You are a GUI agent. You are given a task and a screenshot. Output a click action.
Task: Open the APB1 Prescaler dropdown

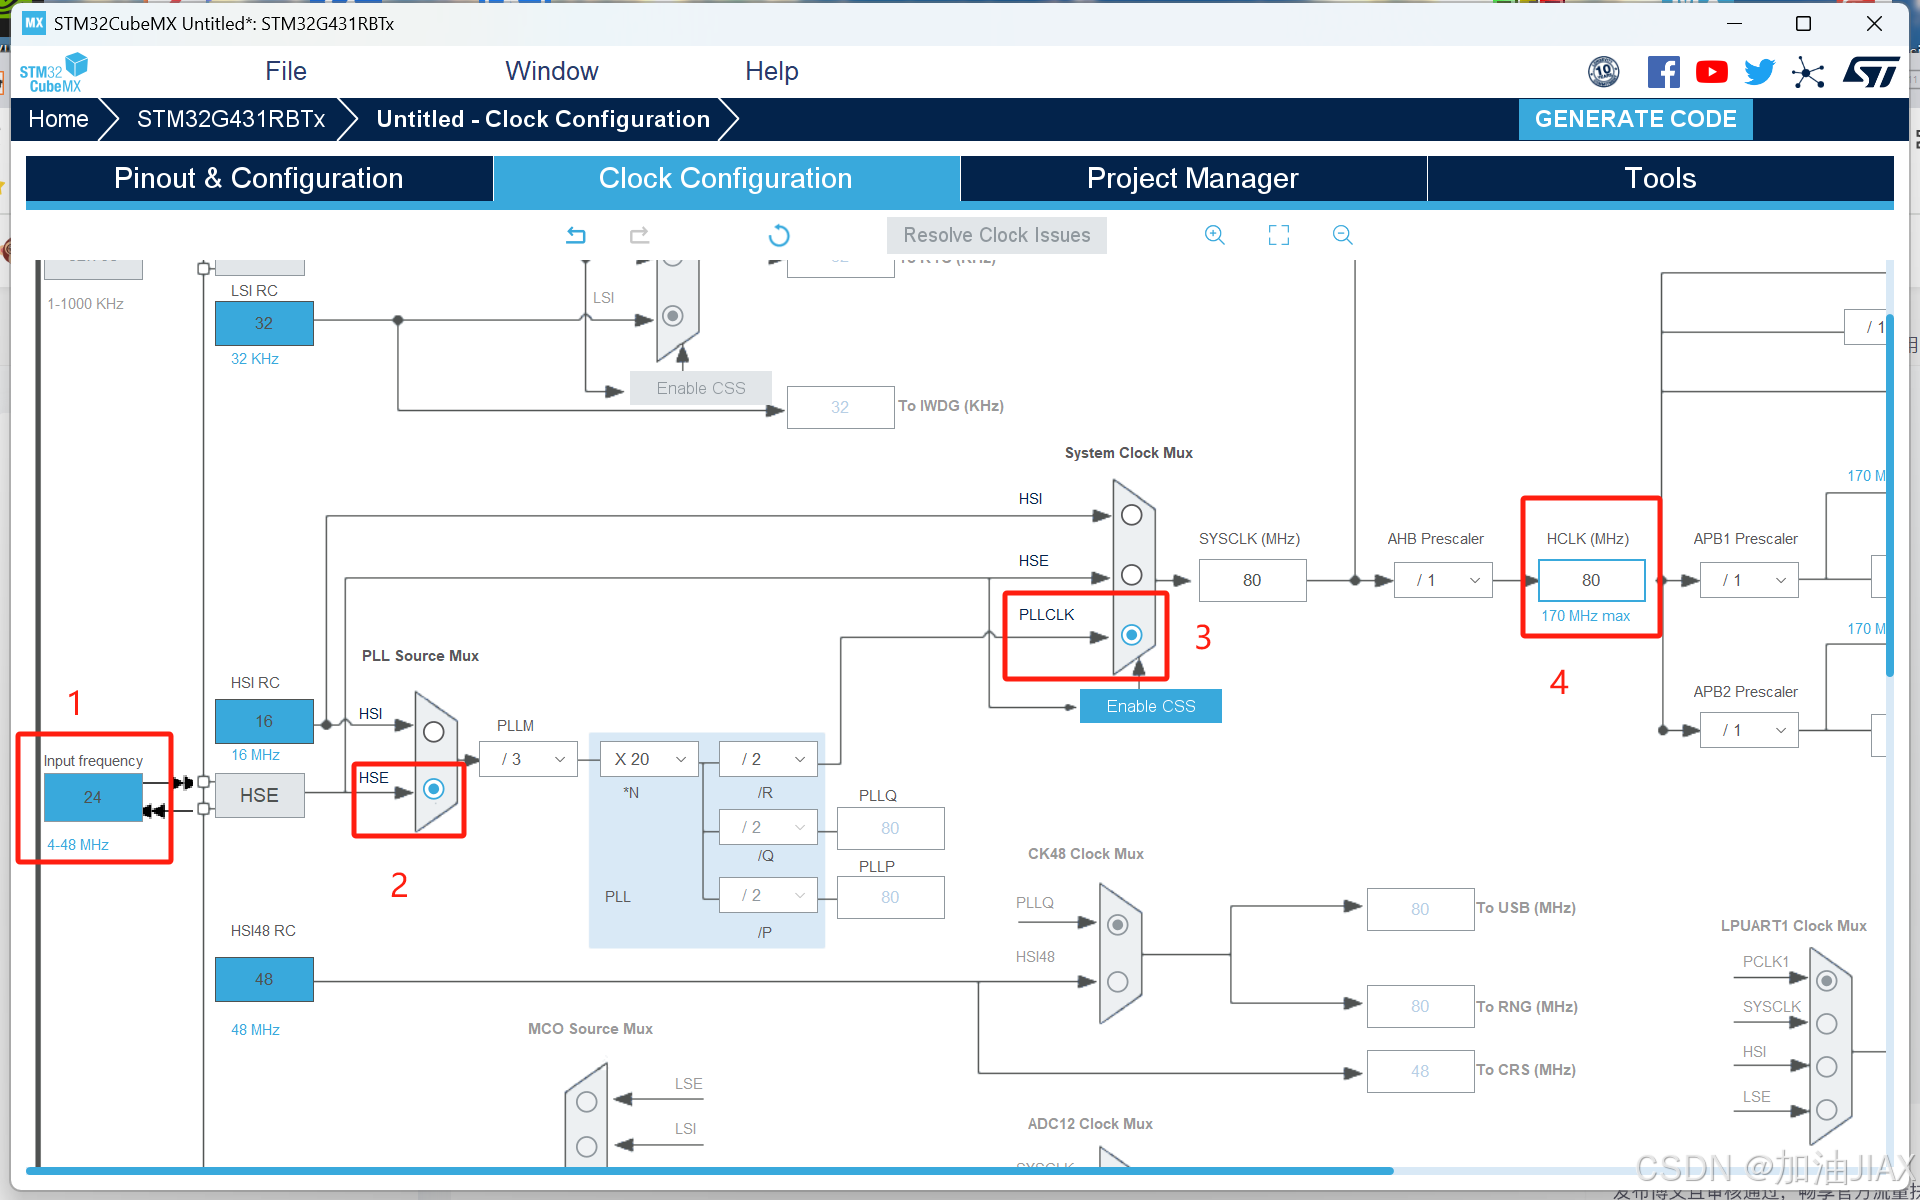1750,580
